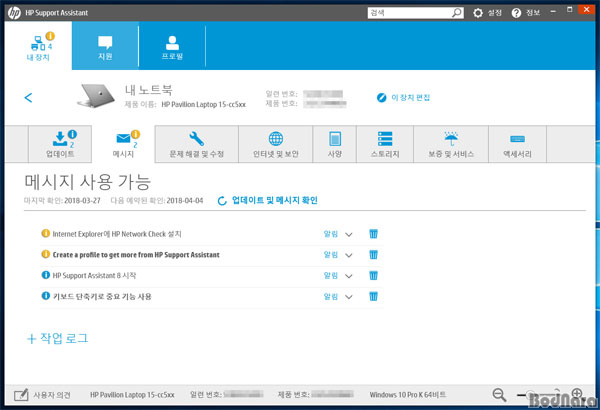This screenshot has height=410, width=600.
Task: Click the refresh icon beside 업데이트 및 메시지 확인
Action: [222, 201]
